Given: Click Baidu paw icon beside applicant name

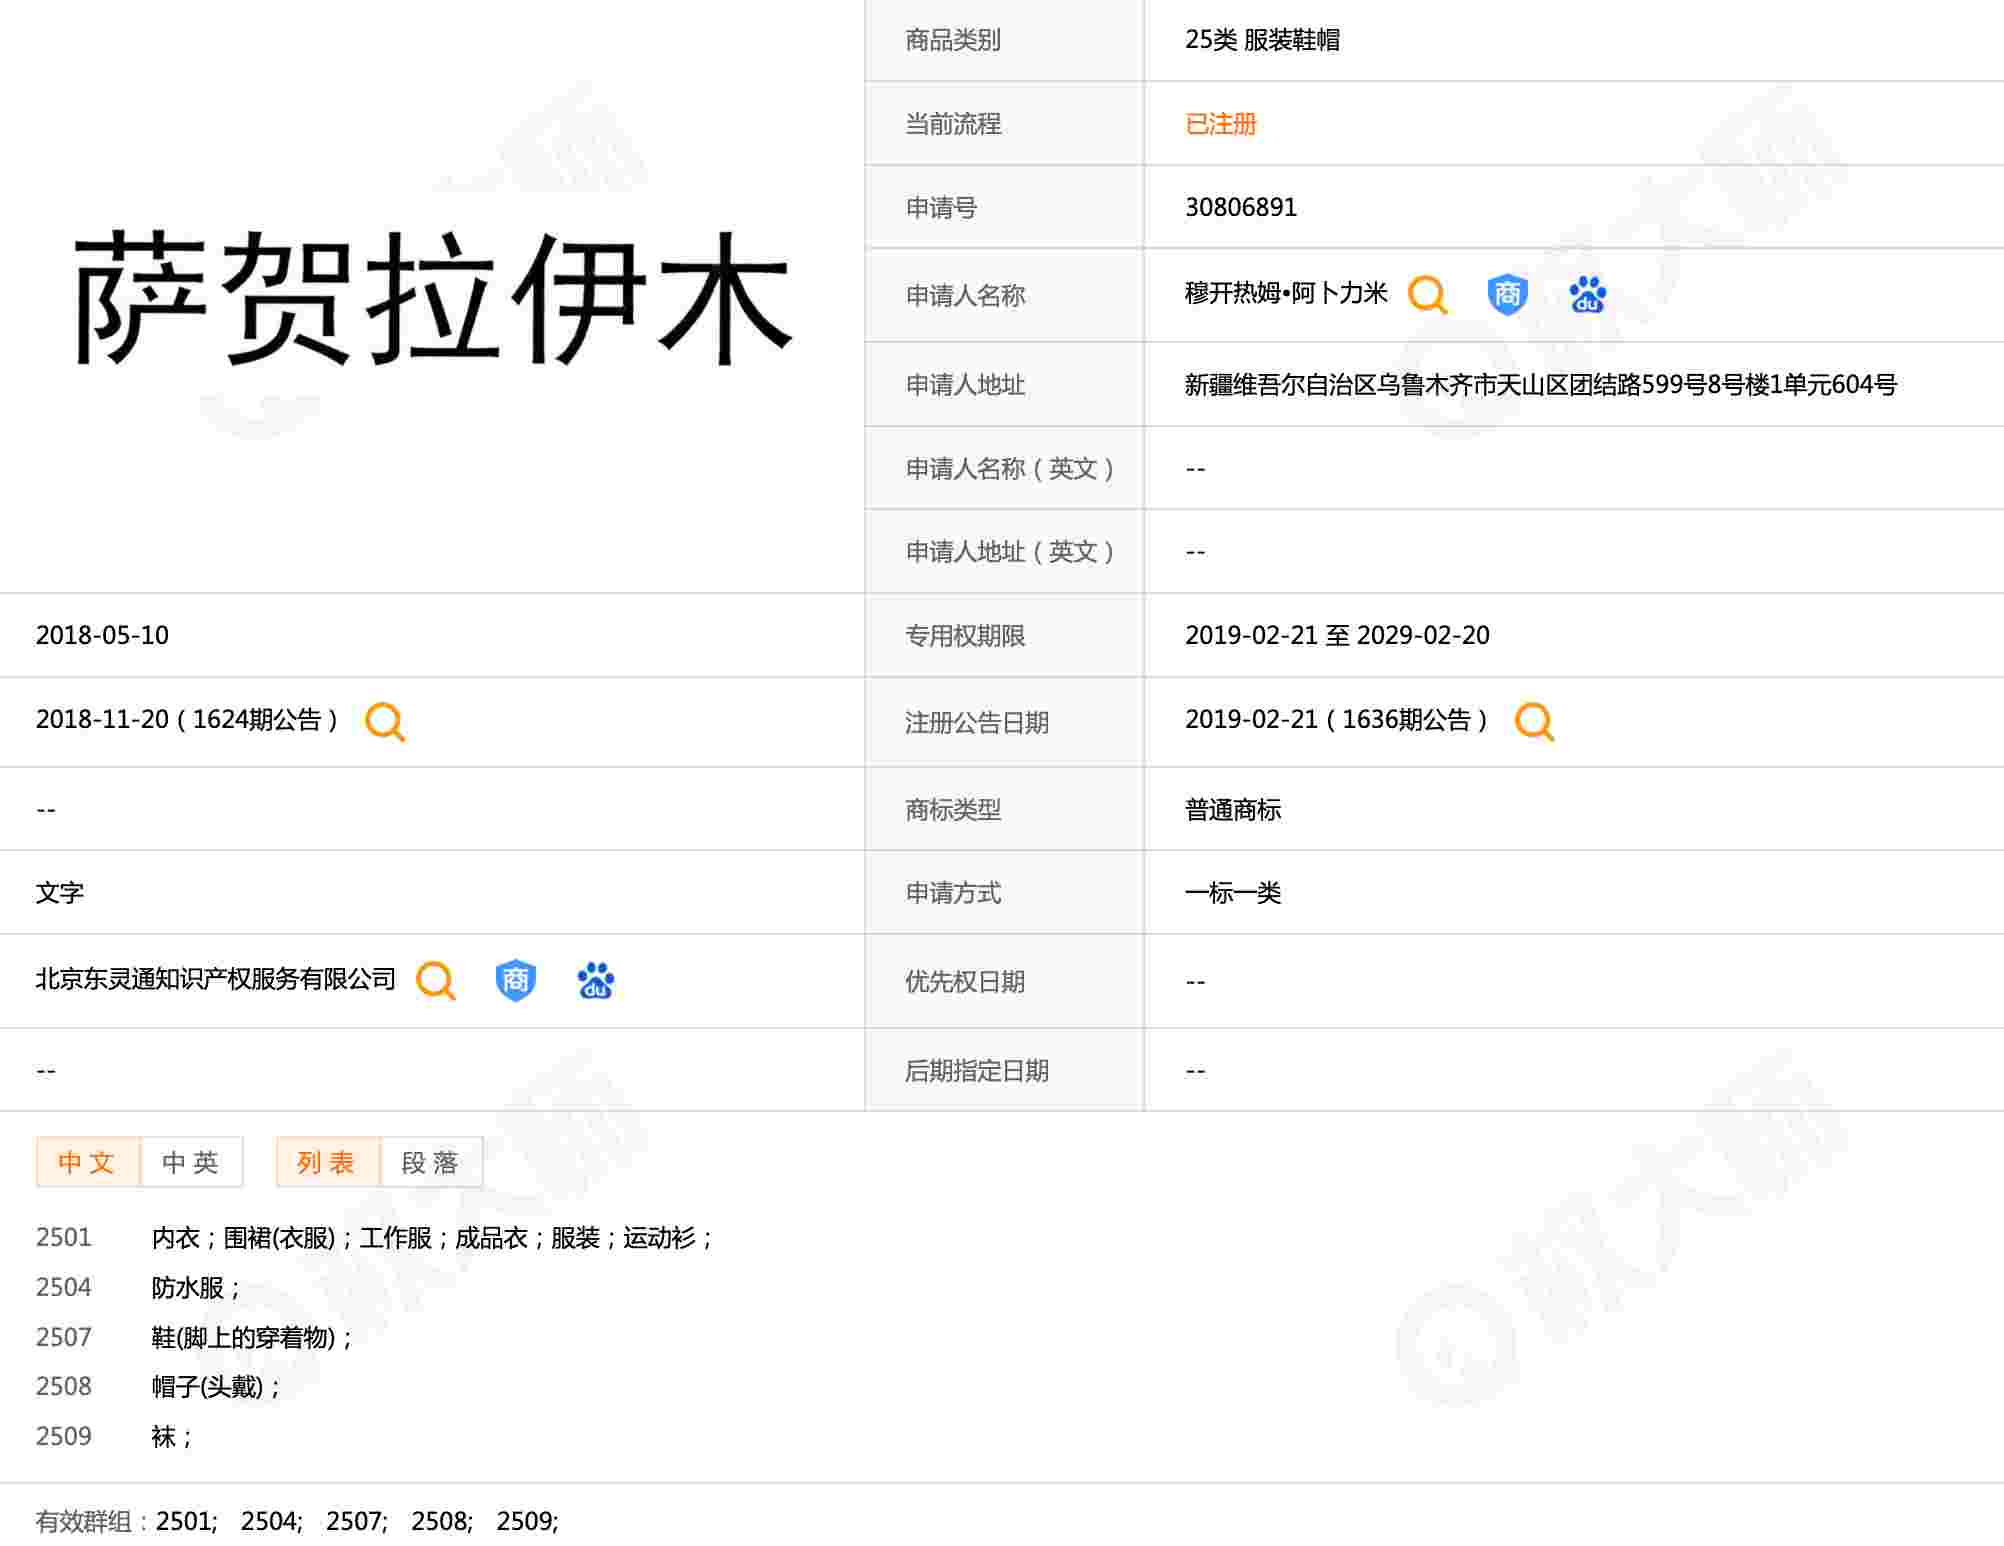Looking at the screenshot, I should point(1587,295).
